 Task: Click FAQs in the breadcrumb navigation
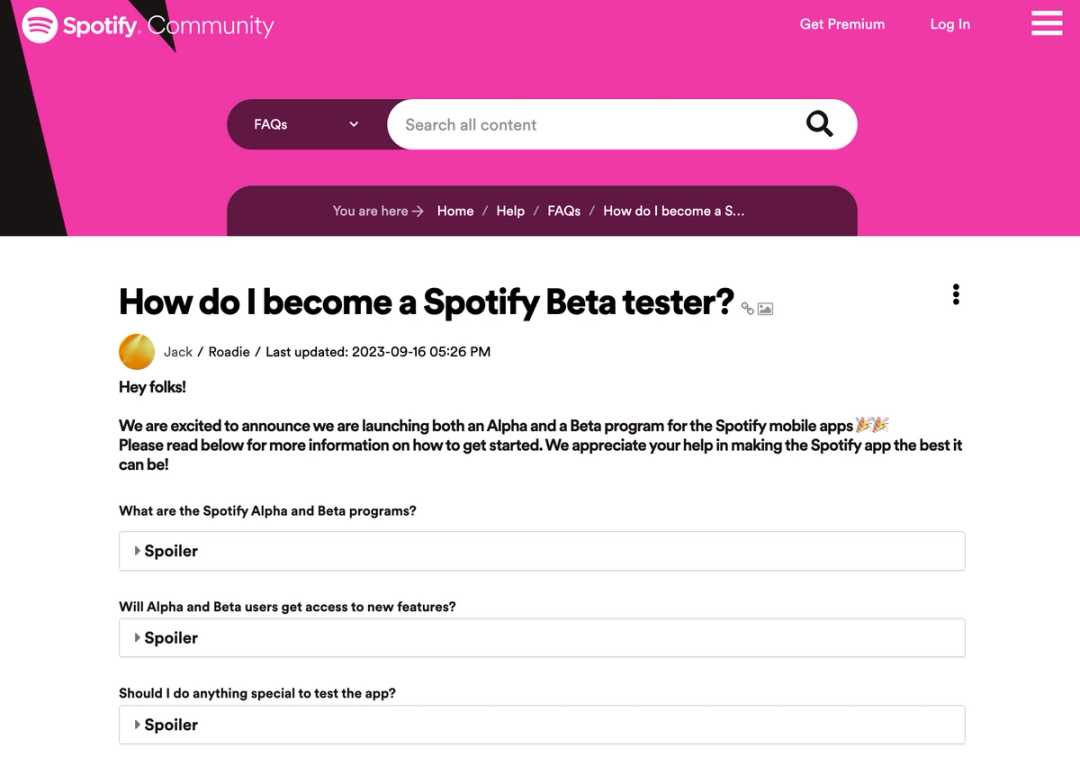[563, 211]
